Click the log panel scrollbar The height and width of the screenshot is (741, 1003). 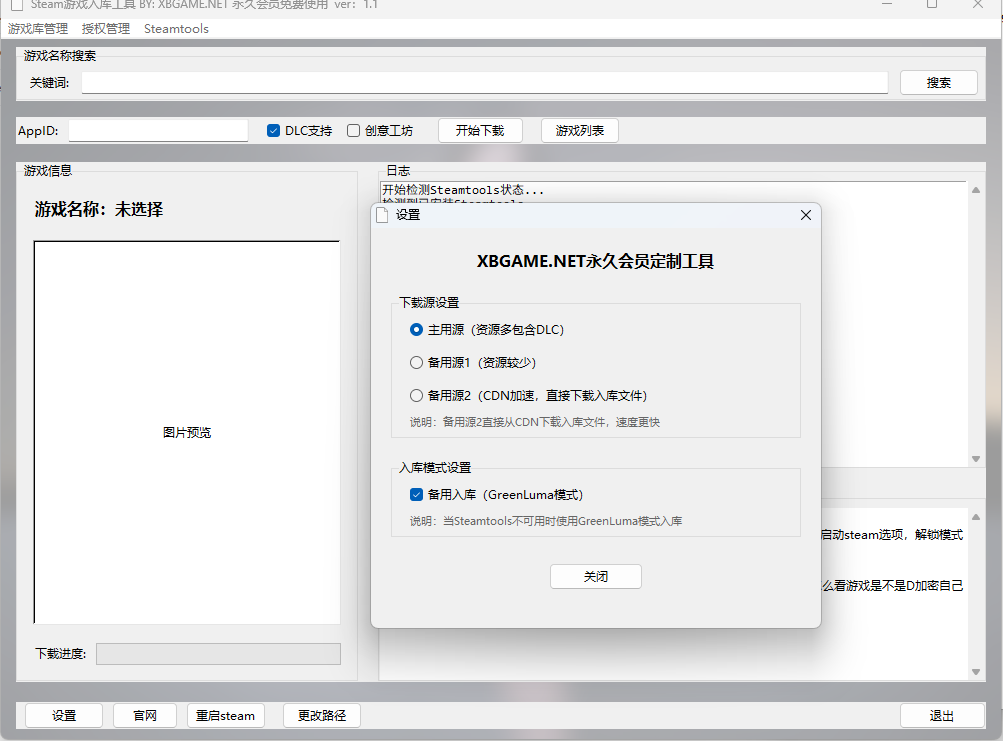pyautogui.click(x=975, y=320)
